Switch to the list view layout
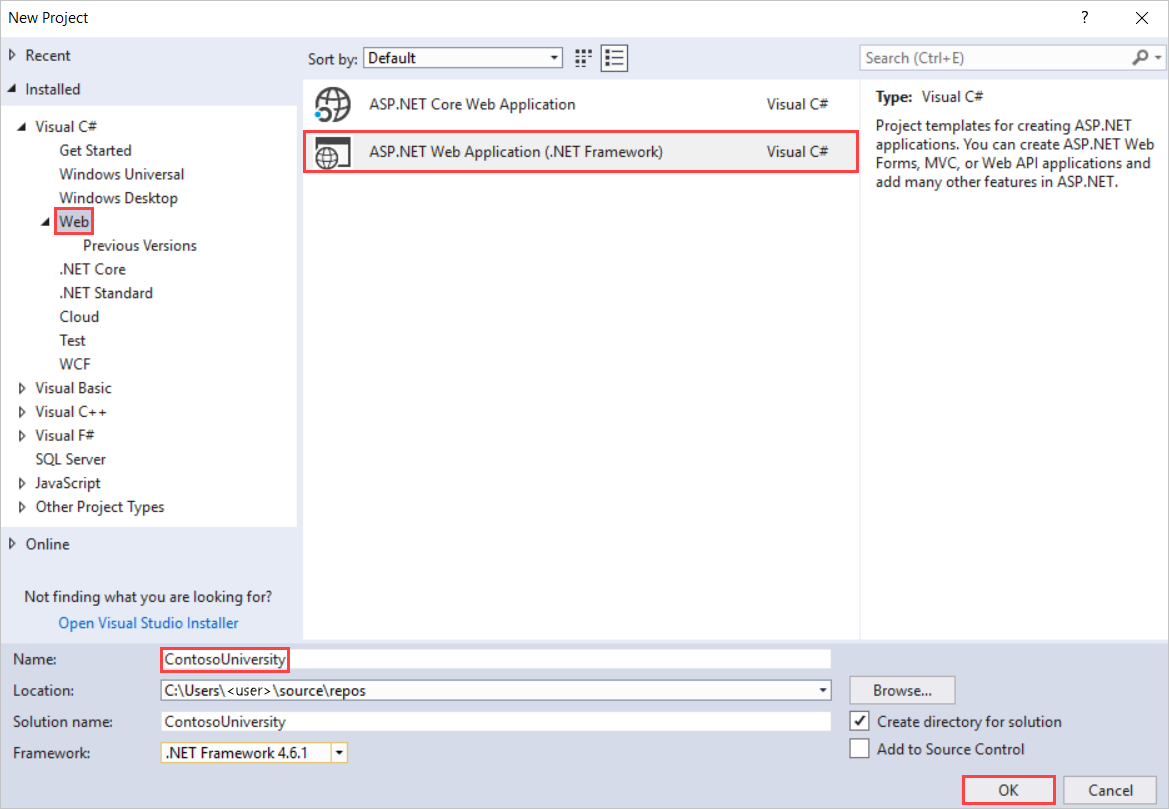 pyautogui.click(x=614, y=57)
